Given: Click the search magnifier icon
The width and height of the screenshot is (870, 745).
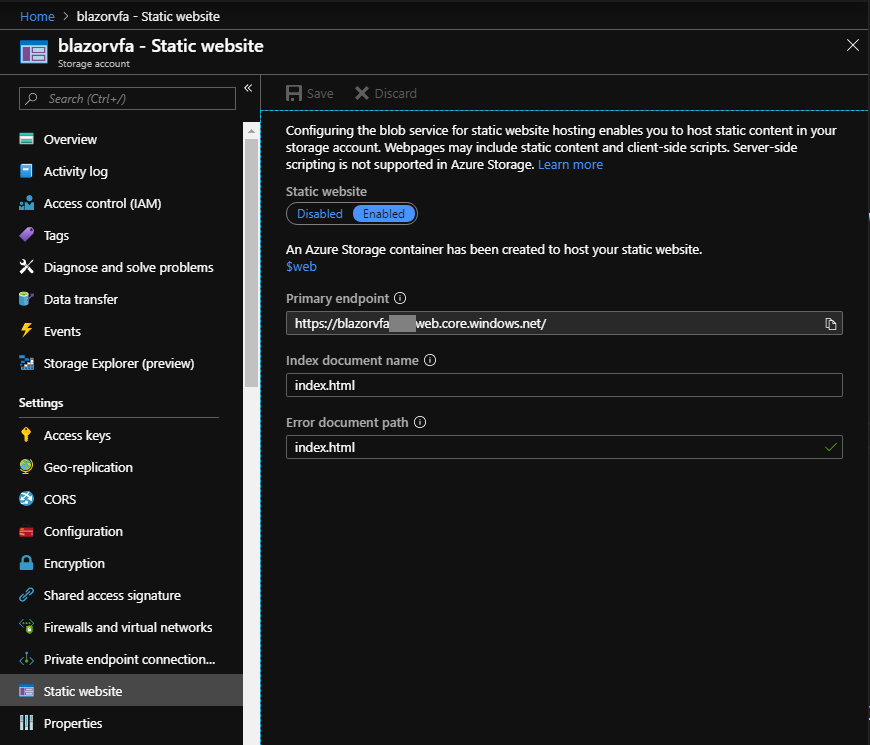Looking at the screenshot, I should (x=32, y=98).
